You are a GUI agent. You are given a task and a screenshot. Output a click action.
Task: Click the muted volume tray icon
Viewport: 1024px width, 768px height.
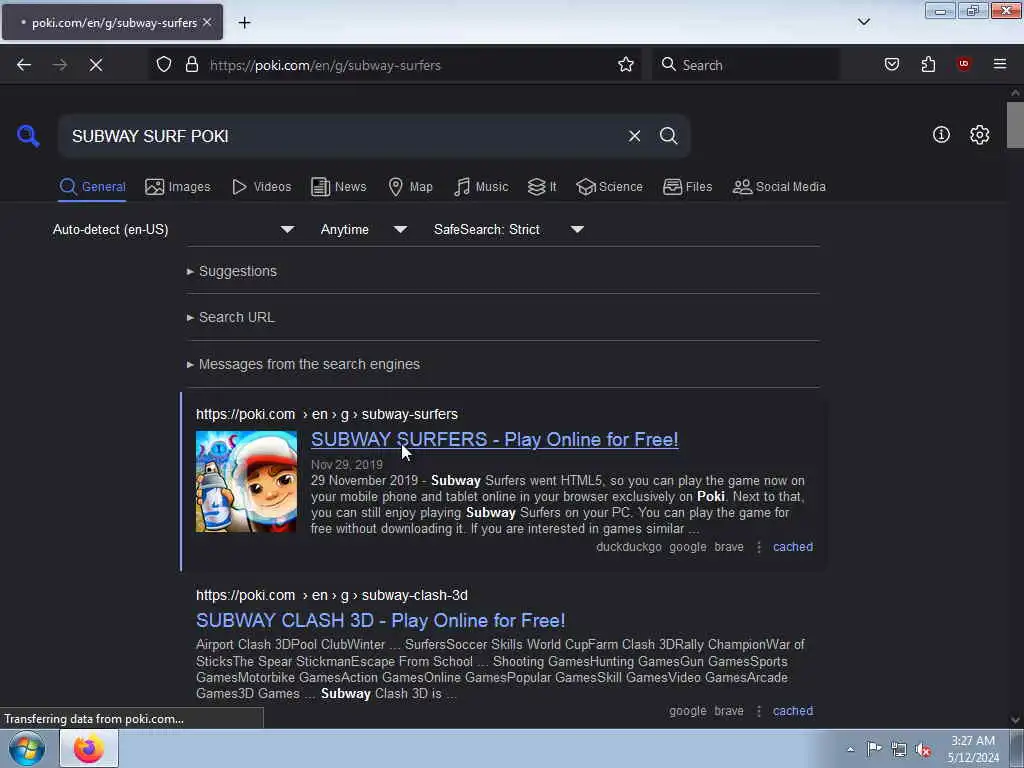(923, 750)
